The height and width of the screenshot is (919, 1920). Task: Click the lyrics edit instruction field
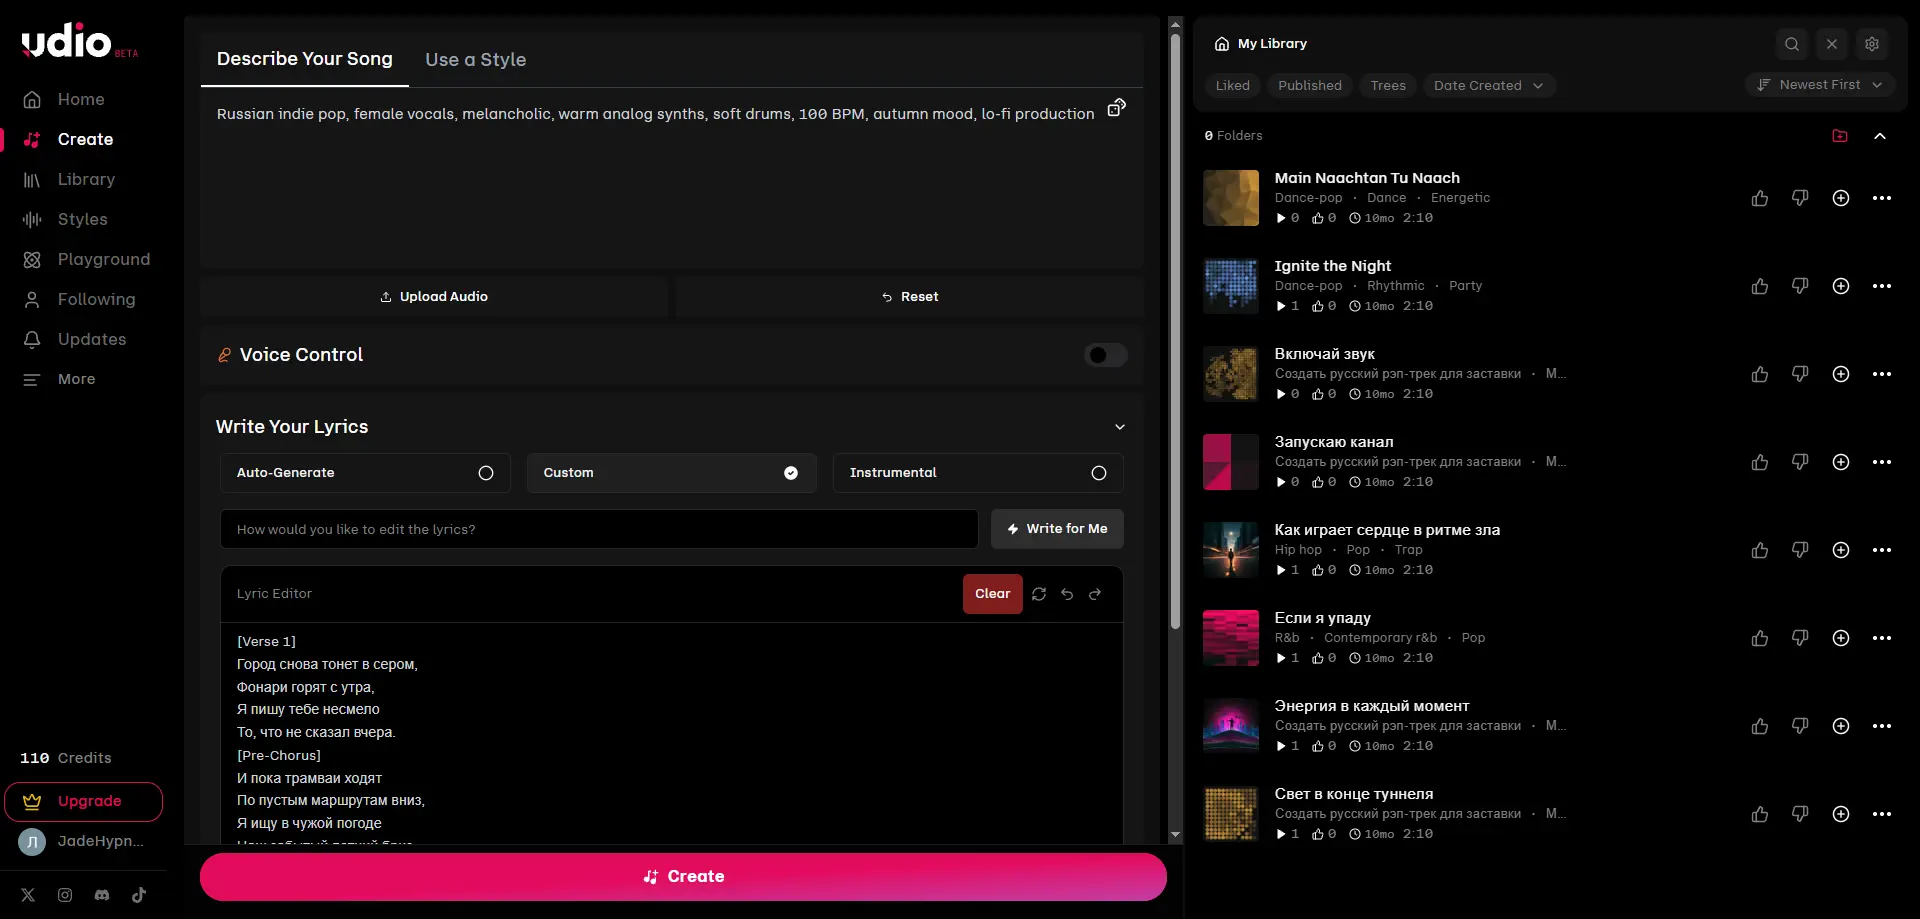[599, 529]
